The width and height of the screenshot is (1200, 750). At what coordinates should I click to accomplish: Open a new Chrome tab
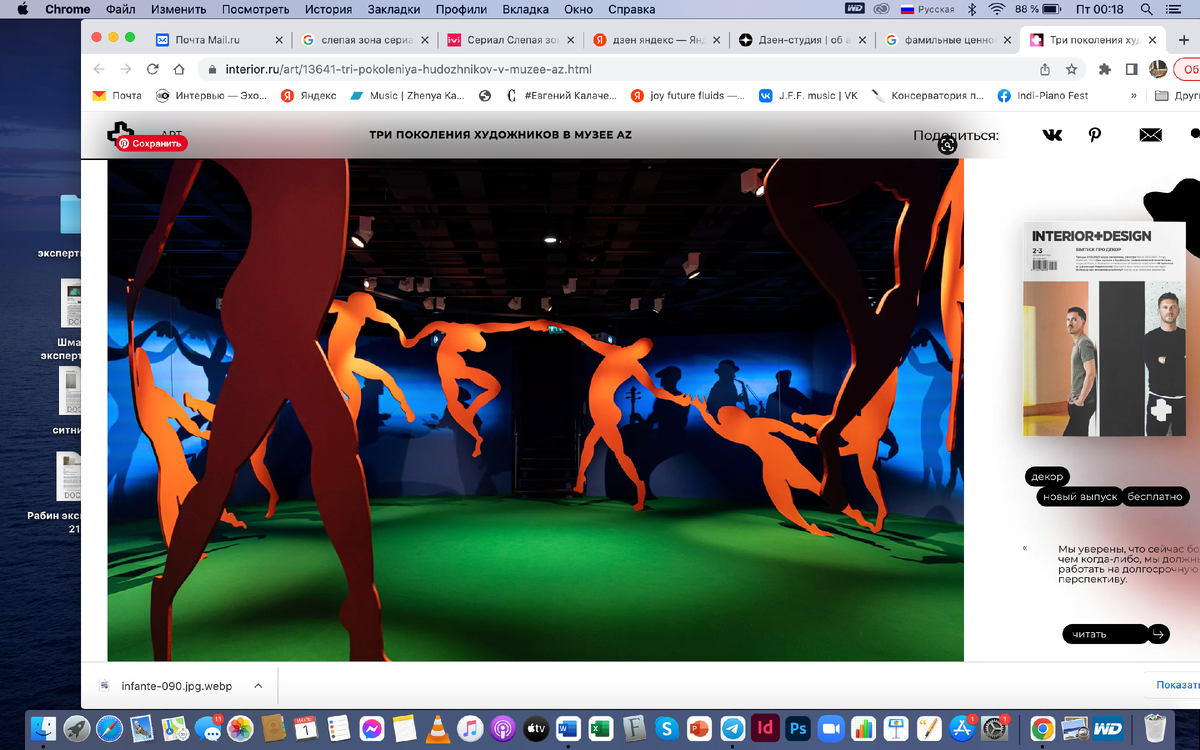1184,40
